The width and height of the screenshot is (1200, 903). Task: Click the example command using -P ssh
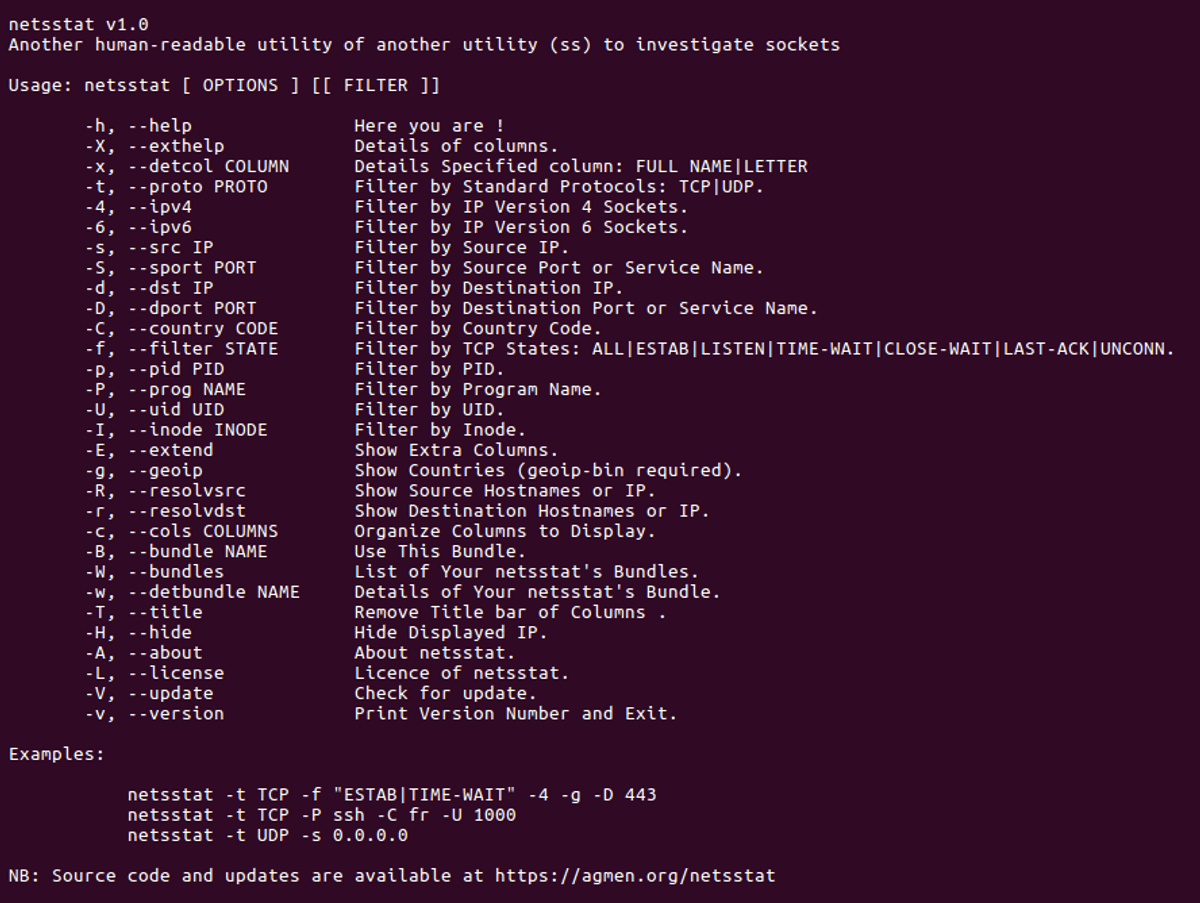321,815
